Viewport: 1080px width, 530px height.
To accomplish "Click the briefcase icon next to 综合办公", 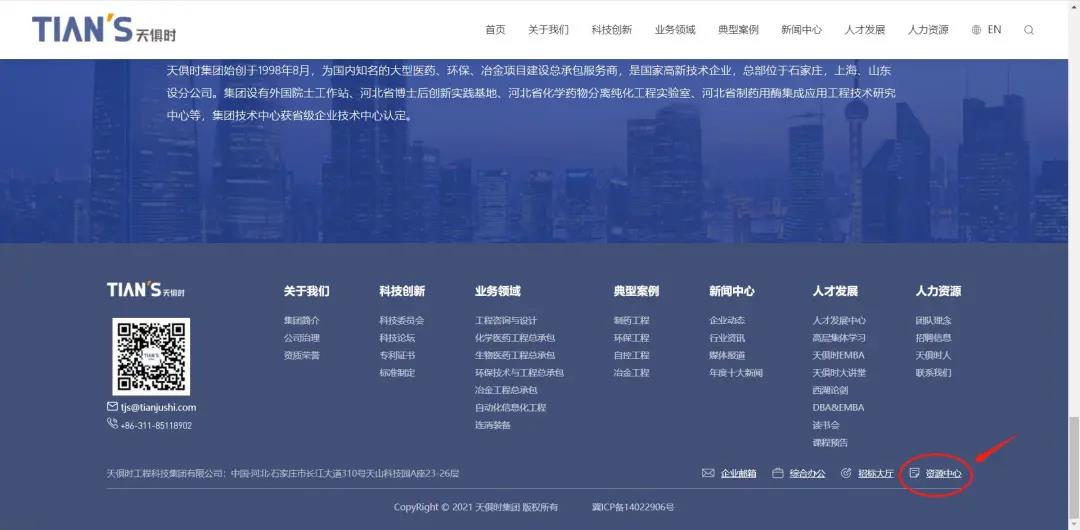I will (778, 473).
